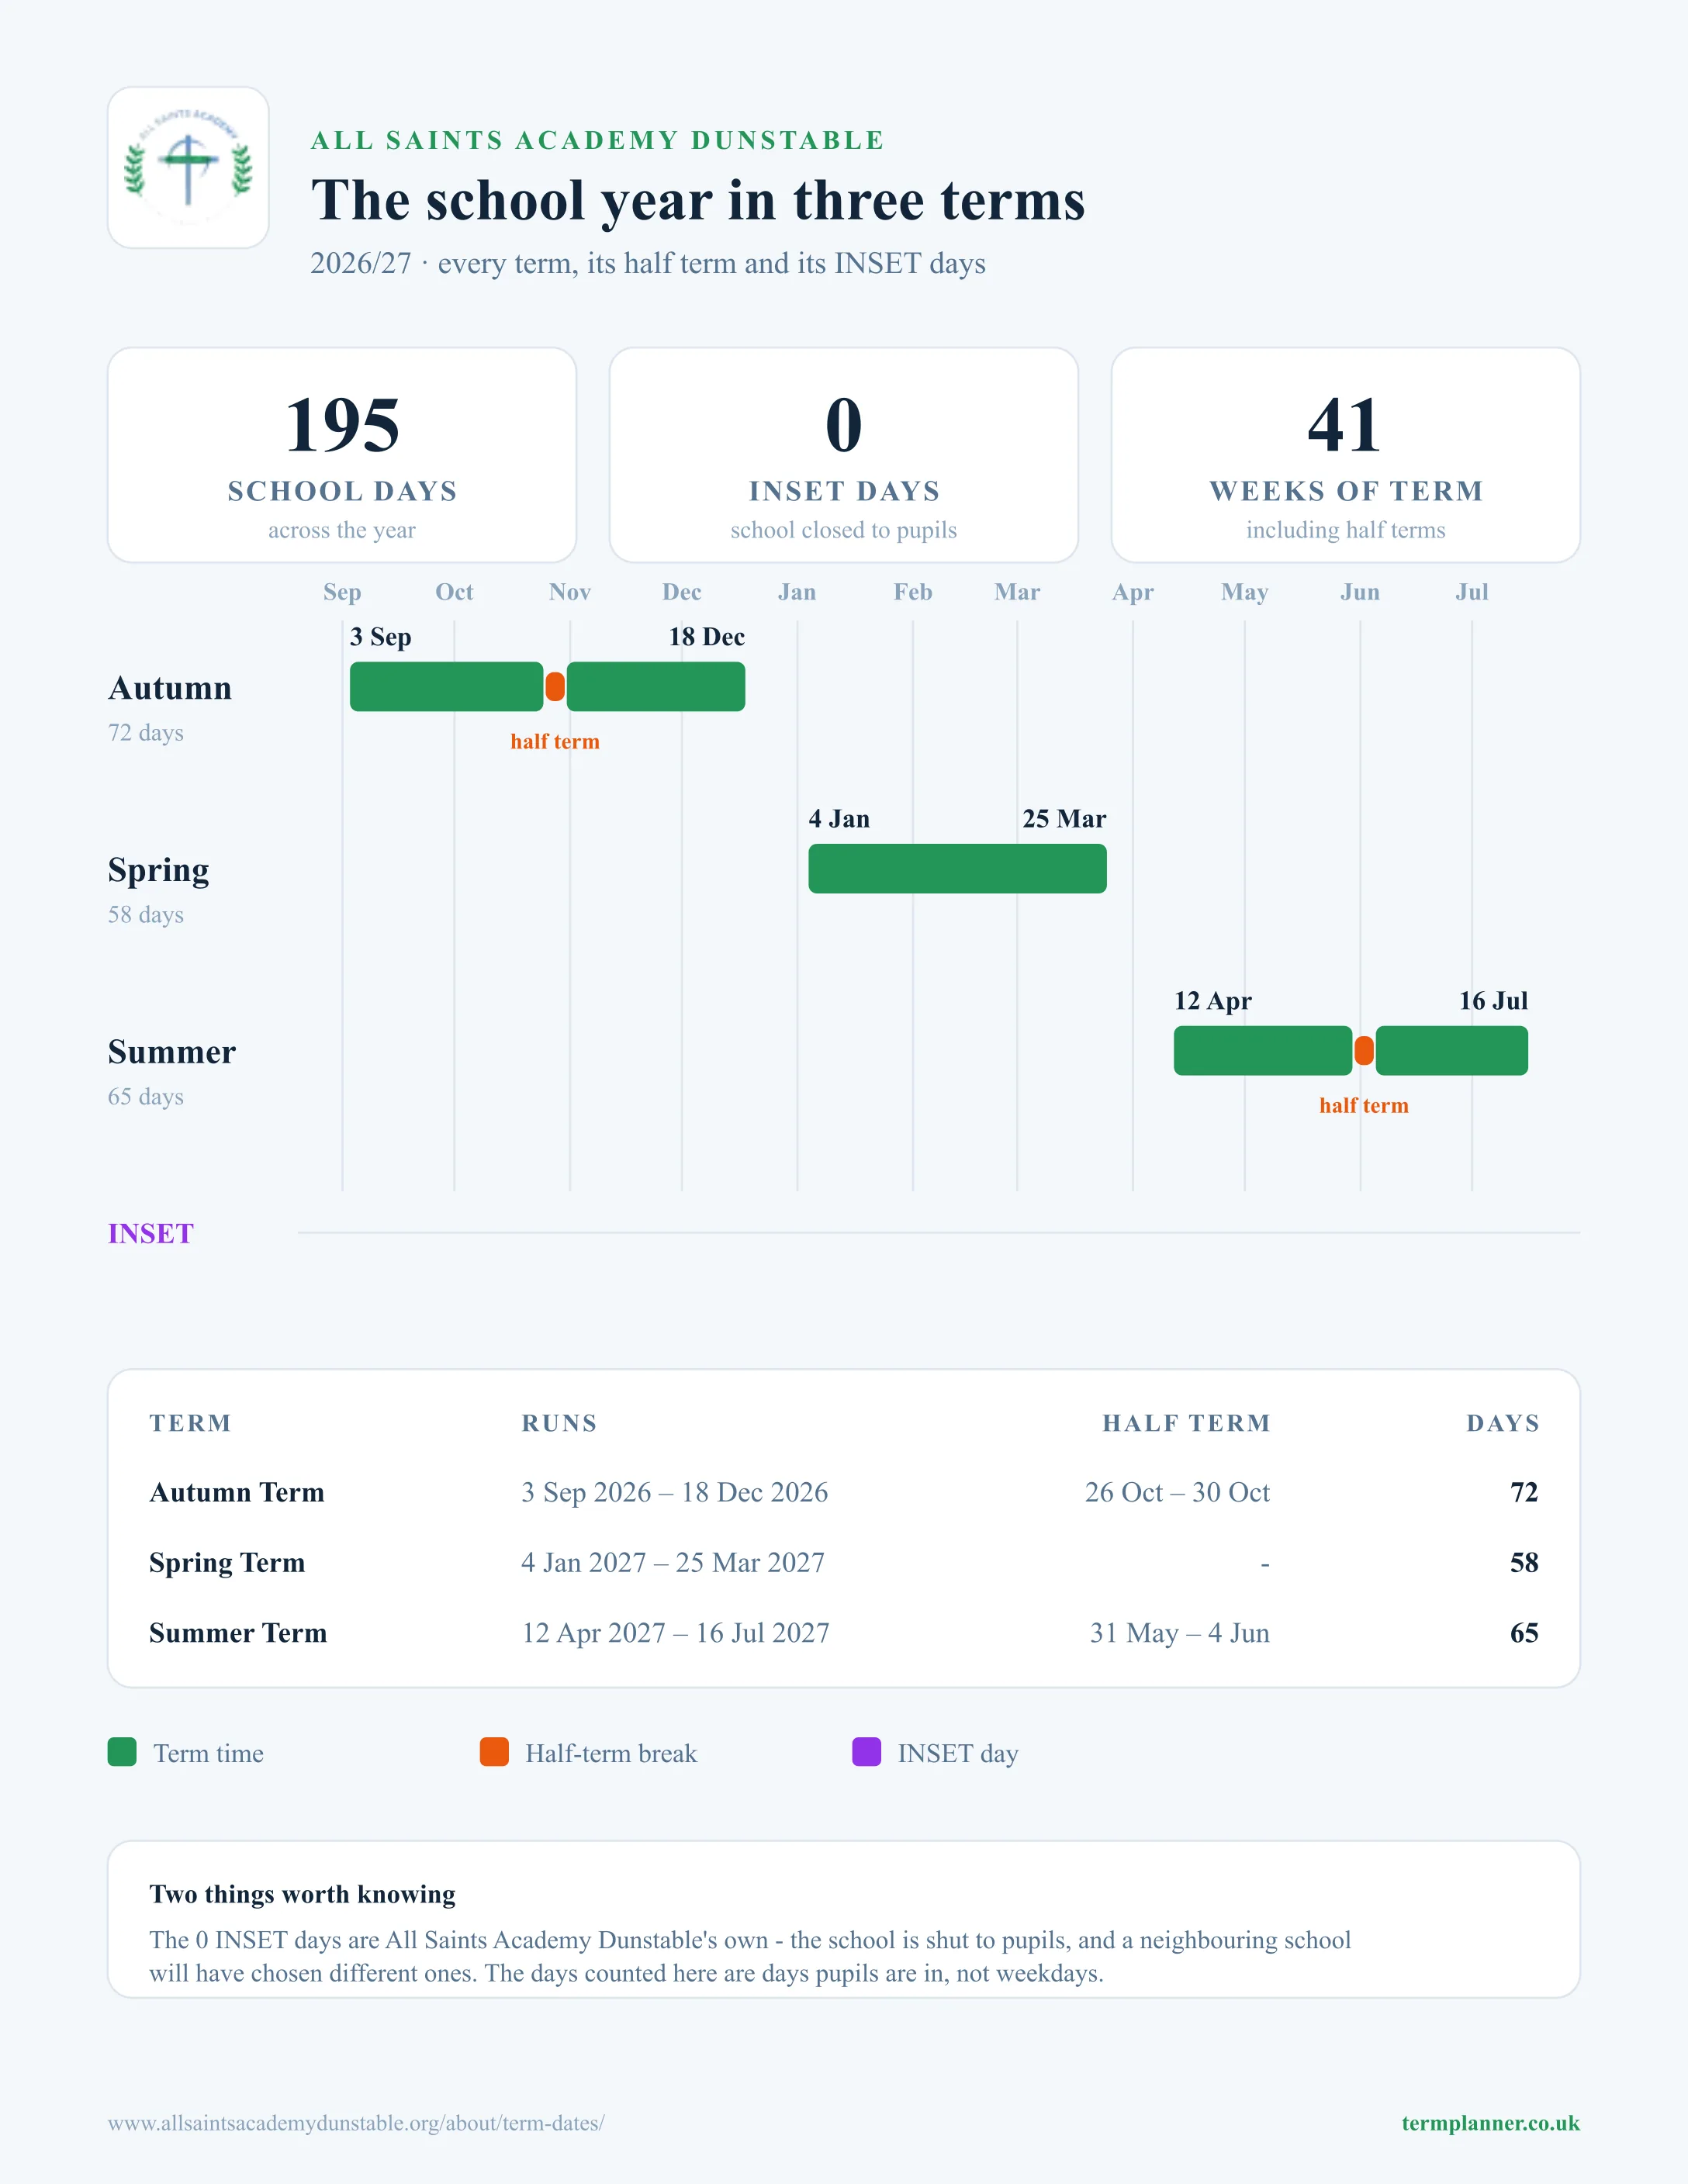Viewport: 1688px width, 2184px height.
Task: Click the orange Summer half-term marker
Action: pos(1363,1051)
